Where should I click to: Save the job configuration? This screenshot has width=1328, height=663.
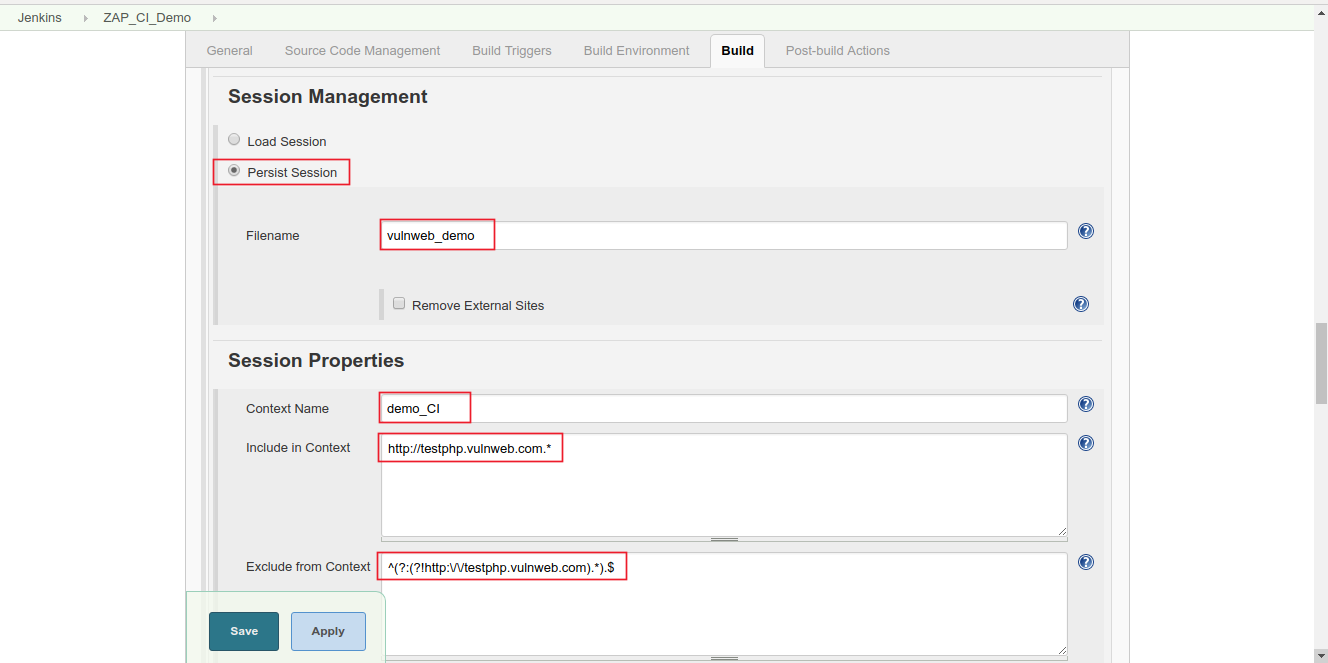pyautogui.click(x=243, y=631)
